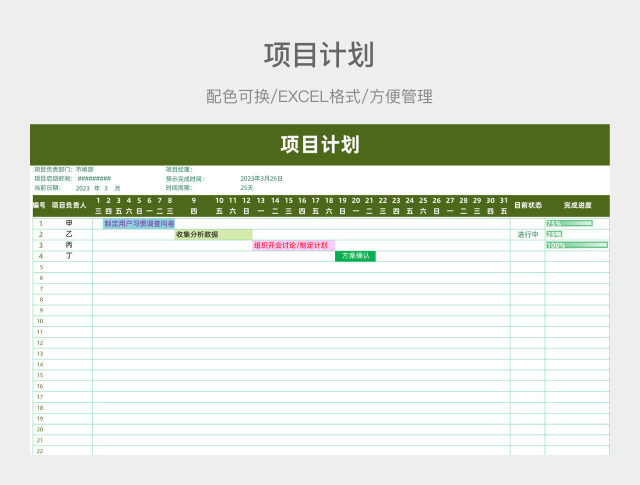Select the green banner title 项目计划
This screenshot has height=485, width=640.
click(x=320, y=145)
